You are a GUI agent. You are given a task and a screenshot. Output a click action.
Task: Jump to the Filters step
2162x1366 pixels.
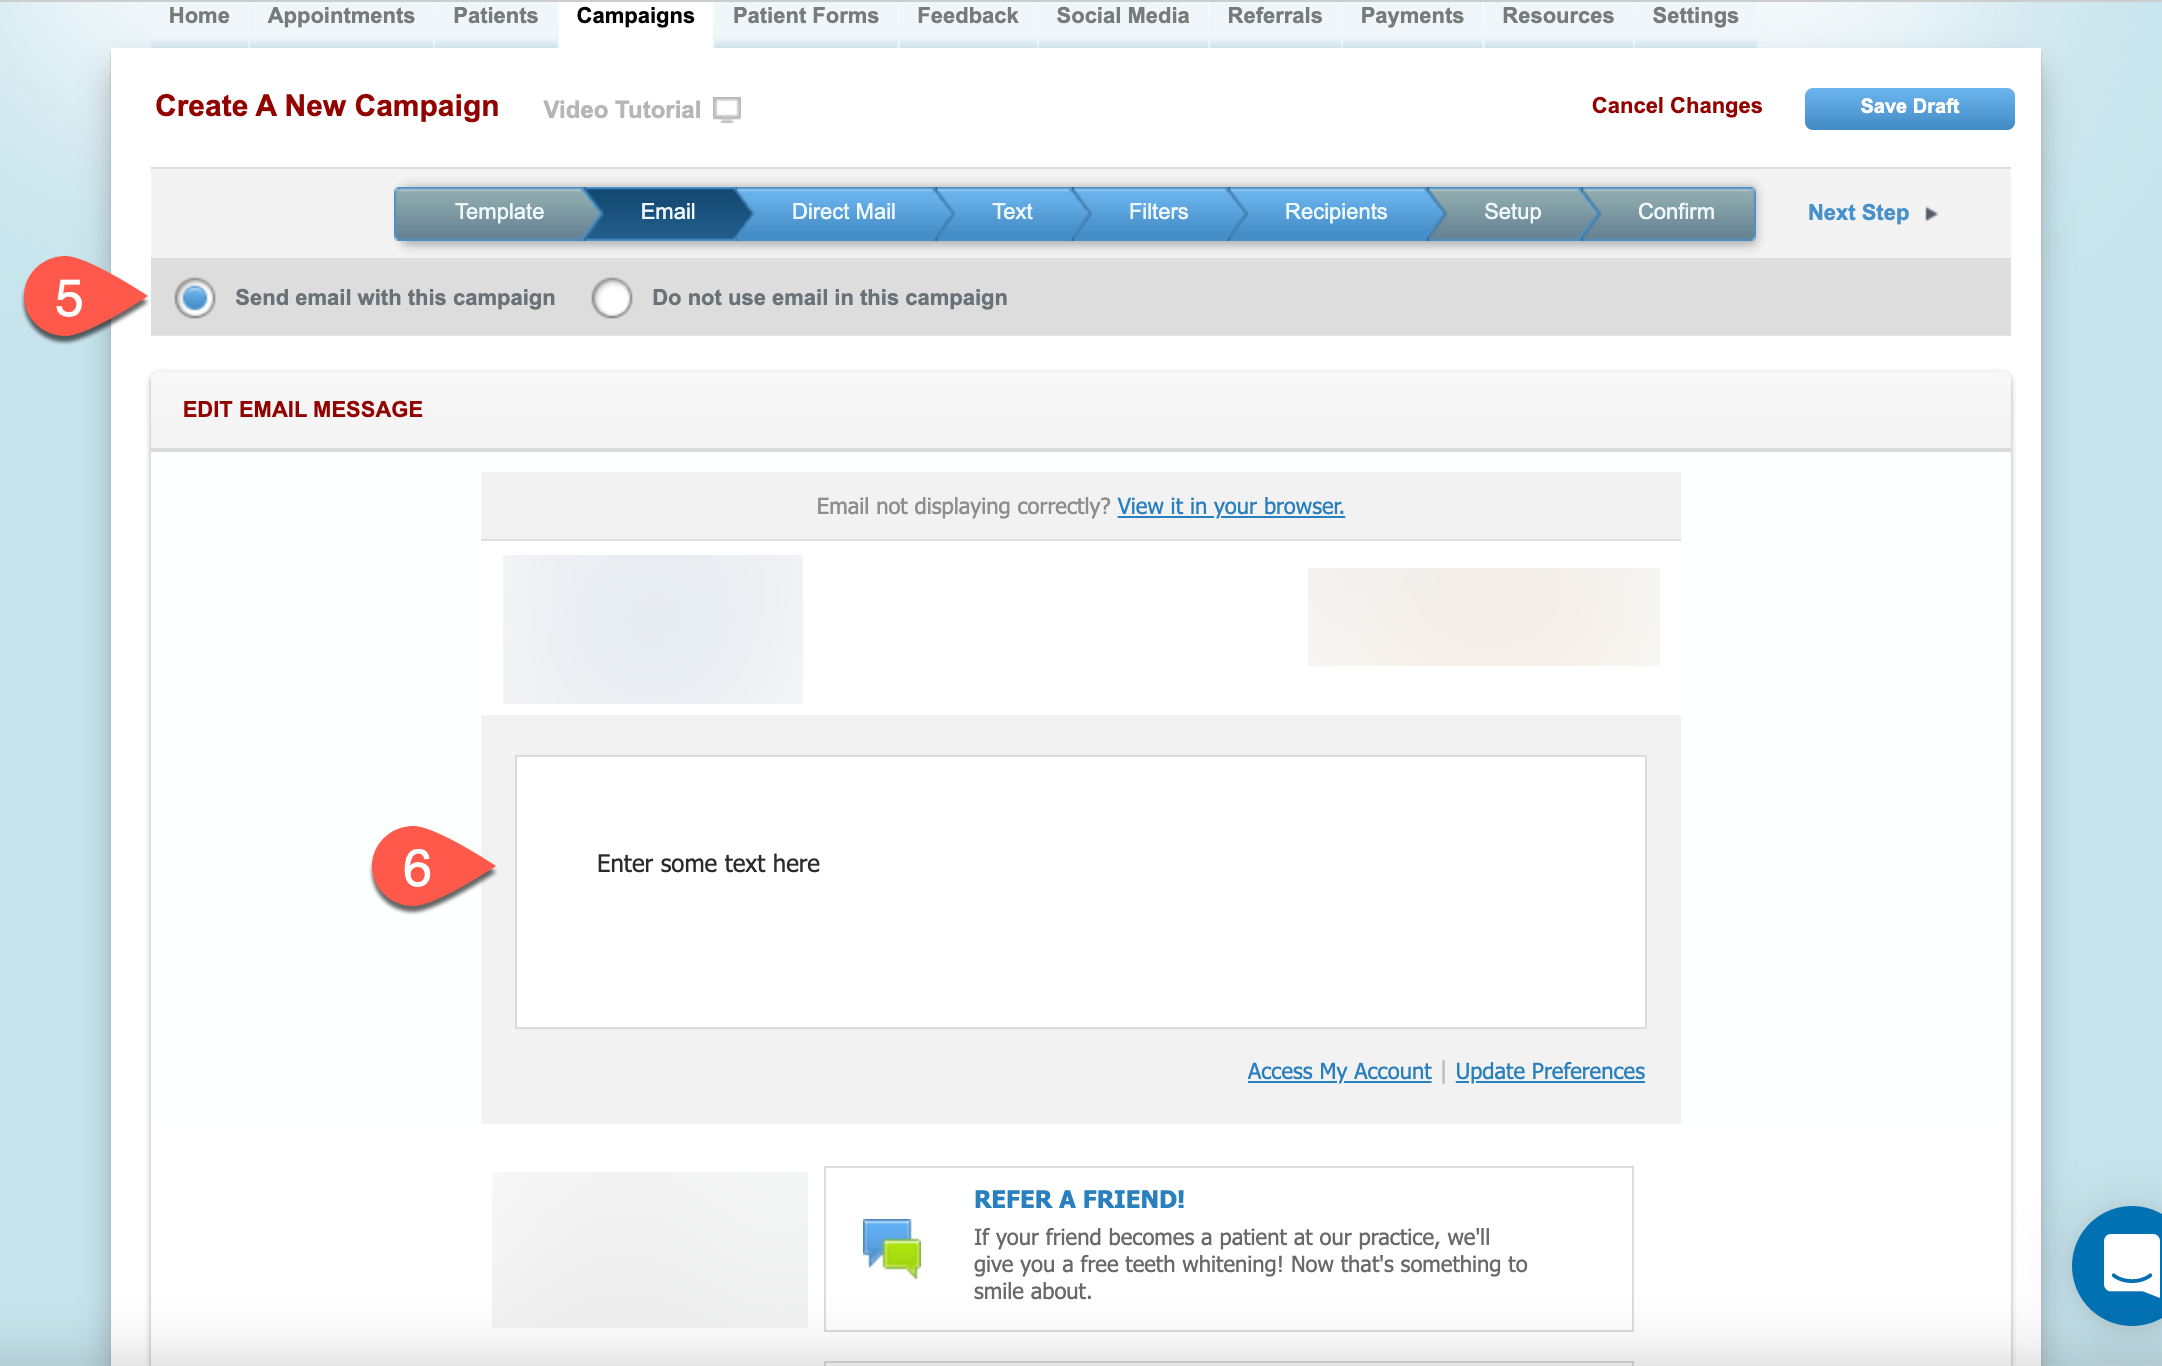coord(1157,212)
